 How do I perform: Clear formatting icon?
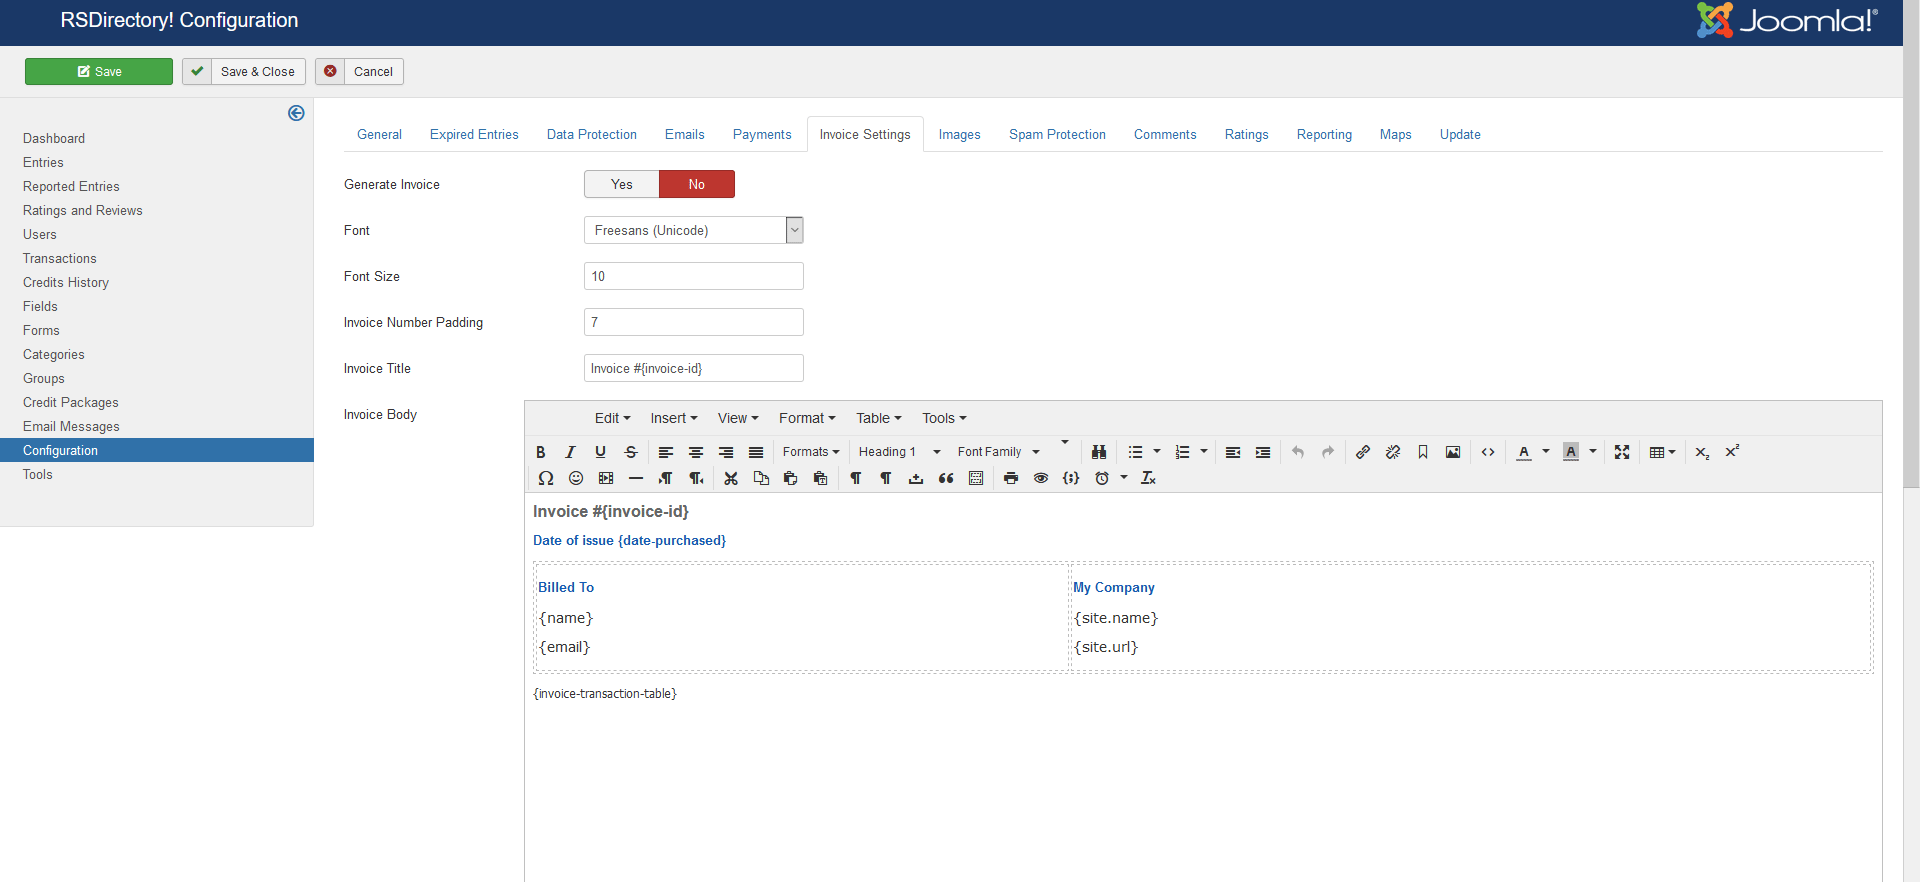[1148, 478]
